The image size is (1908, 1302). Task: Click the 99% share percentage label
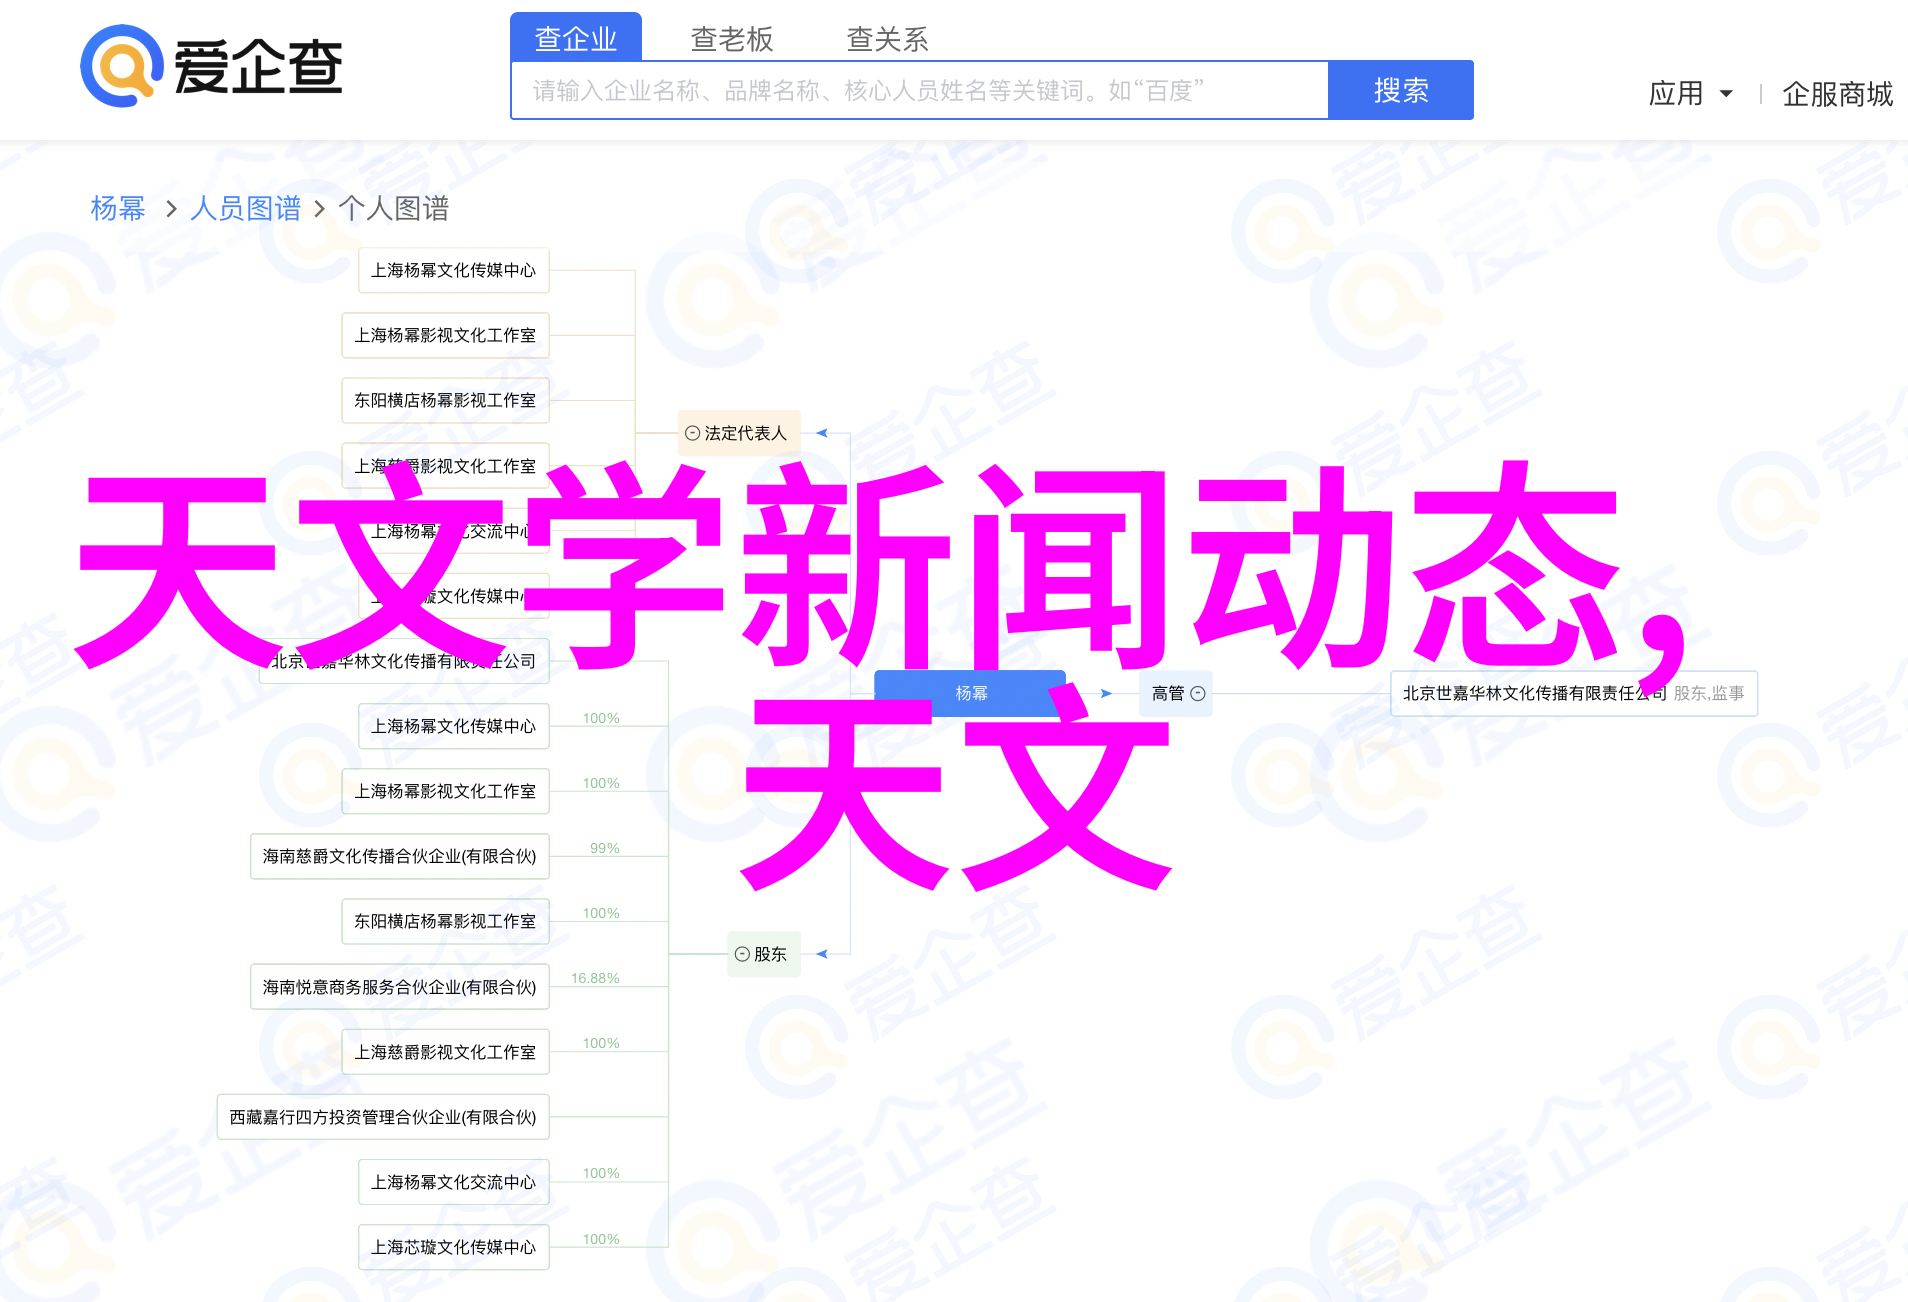[x=605, y=848]
